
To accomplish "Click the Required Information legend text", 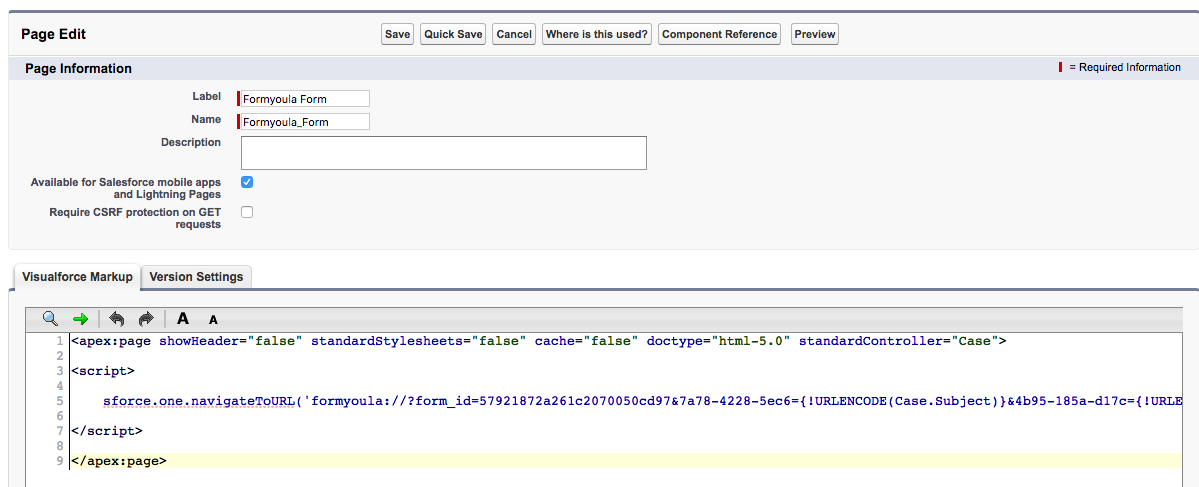I will (x=1125, y=67).
